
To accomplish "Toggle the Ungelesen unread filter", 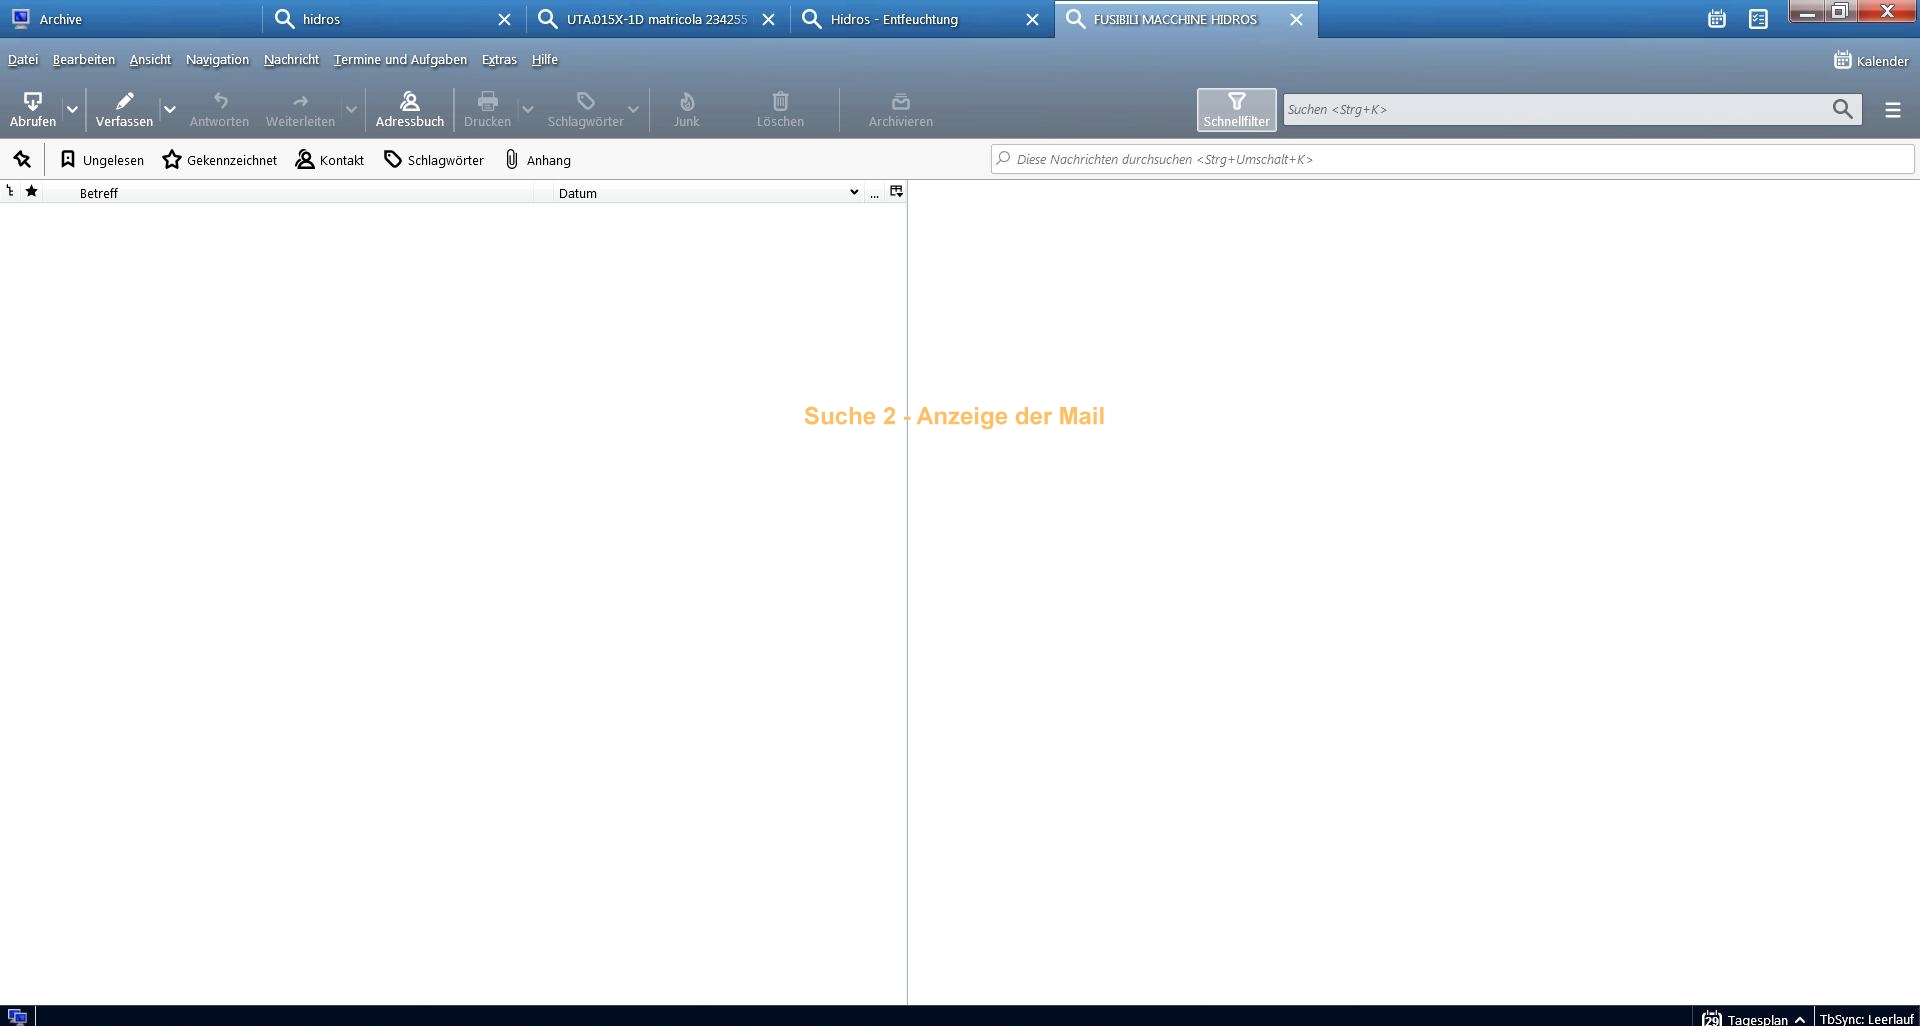I will click(x=102, y=160).
